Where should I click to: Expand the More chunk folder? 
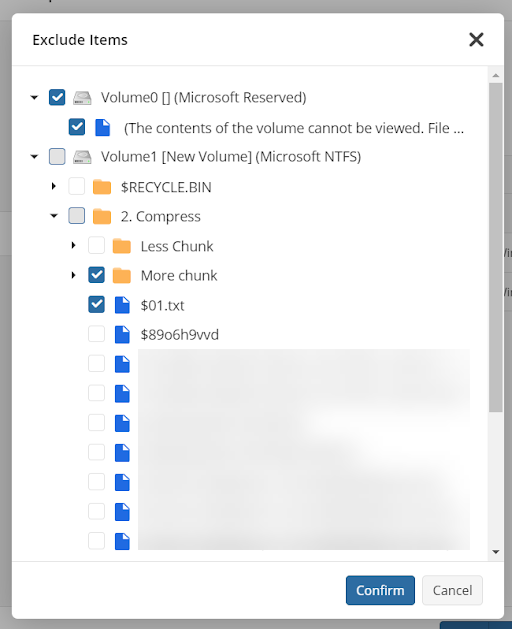coord(73,275)
